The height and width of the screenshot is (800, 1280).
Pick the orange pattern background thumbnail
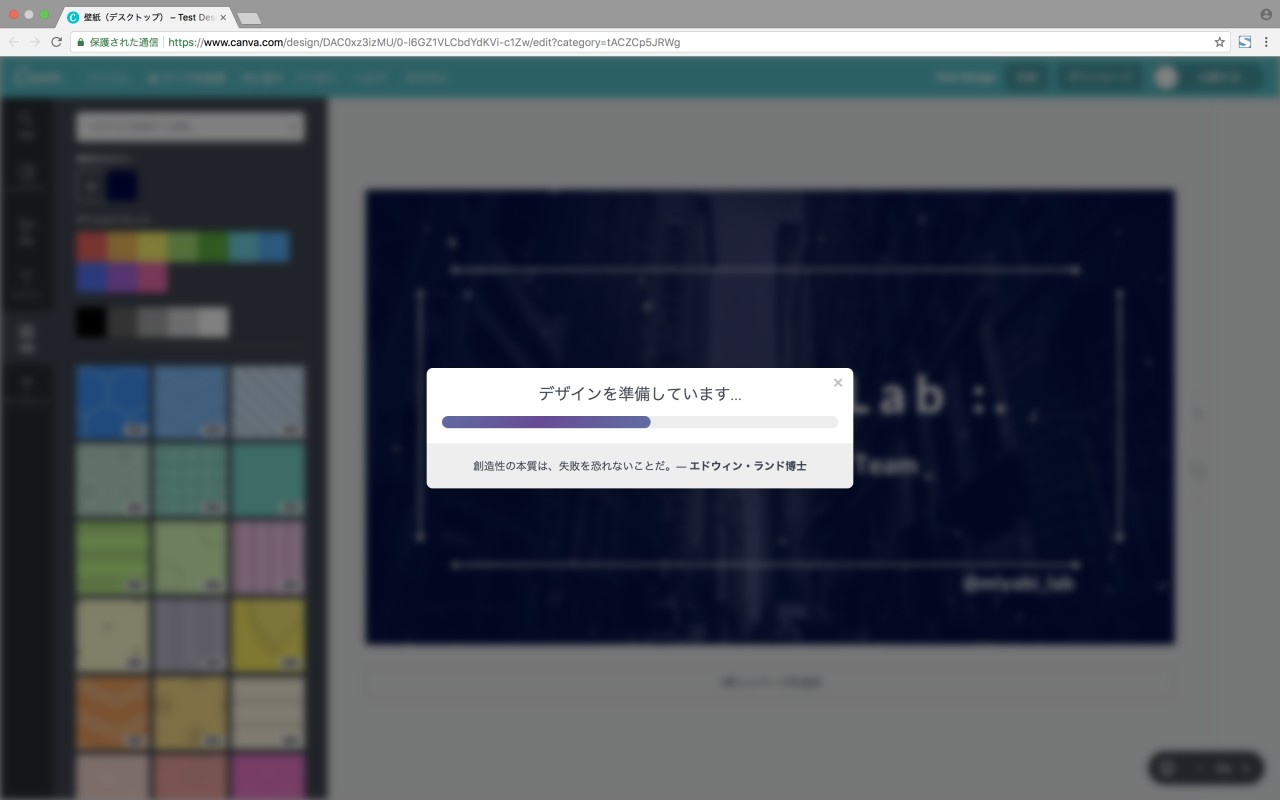[x=113, y=714]
